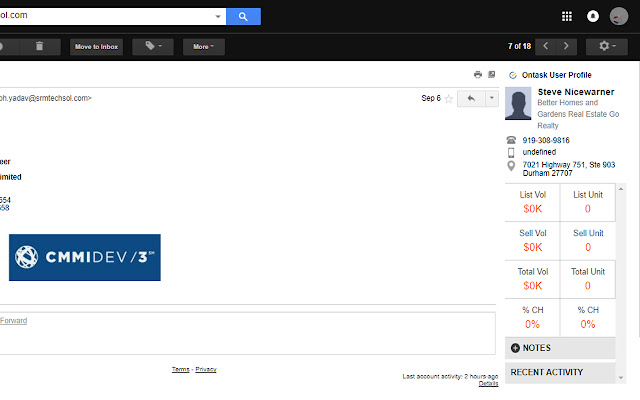Click the Sell Unit 0 cell

(x=588, y=241)
